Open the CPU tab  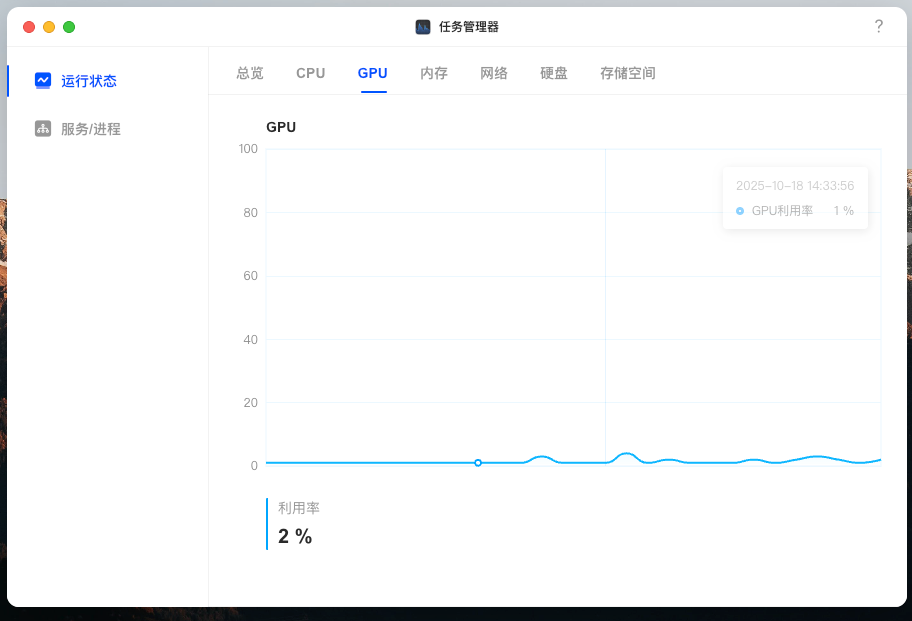pos(310,73)
